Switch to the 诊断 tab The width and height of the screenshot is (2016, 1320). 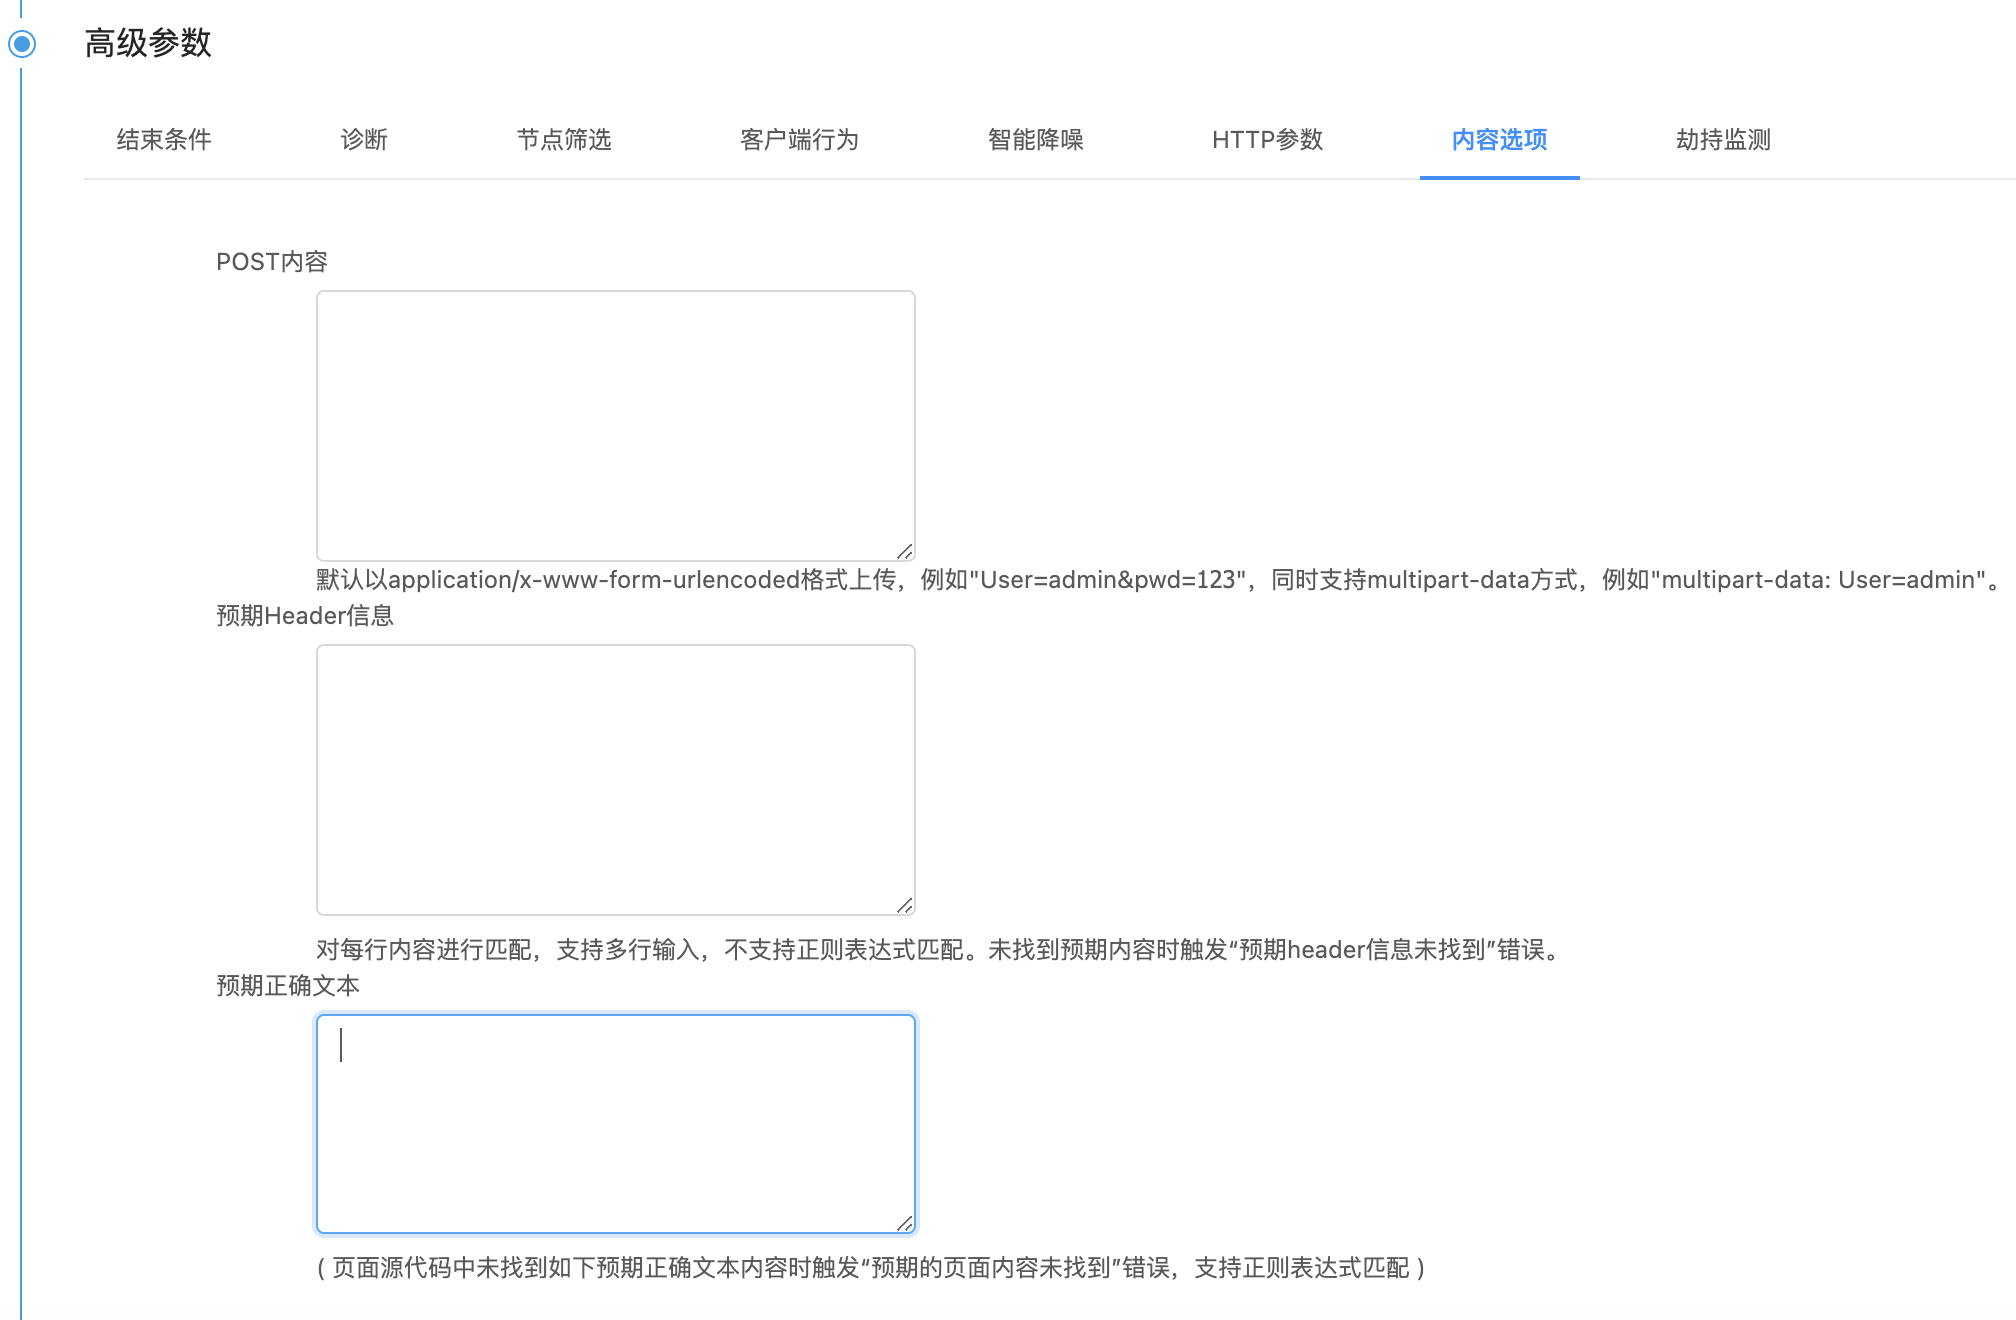[364, 141]
